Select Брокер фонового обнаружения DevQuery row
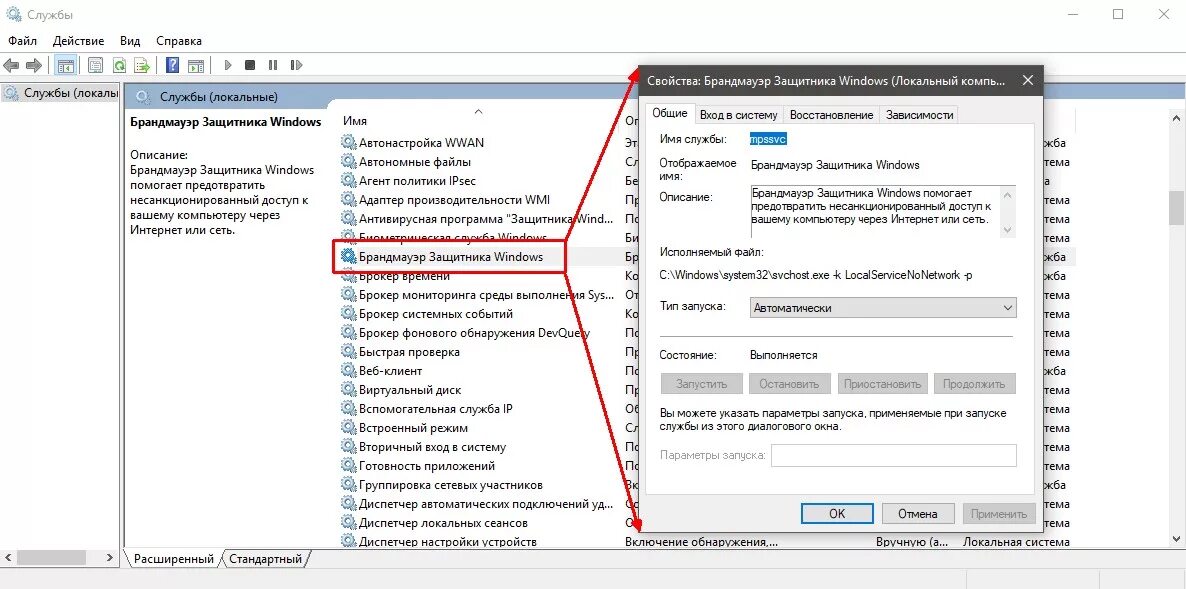This screenshot has width=1186, height=589. pos(464,333)
